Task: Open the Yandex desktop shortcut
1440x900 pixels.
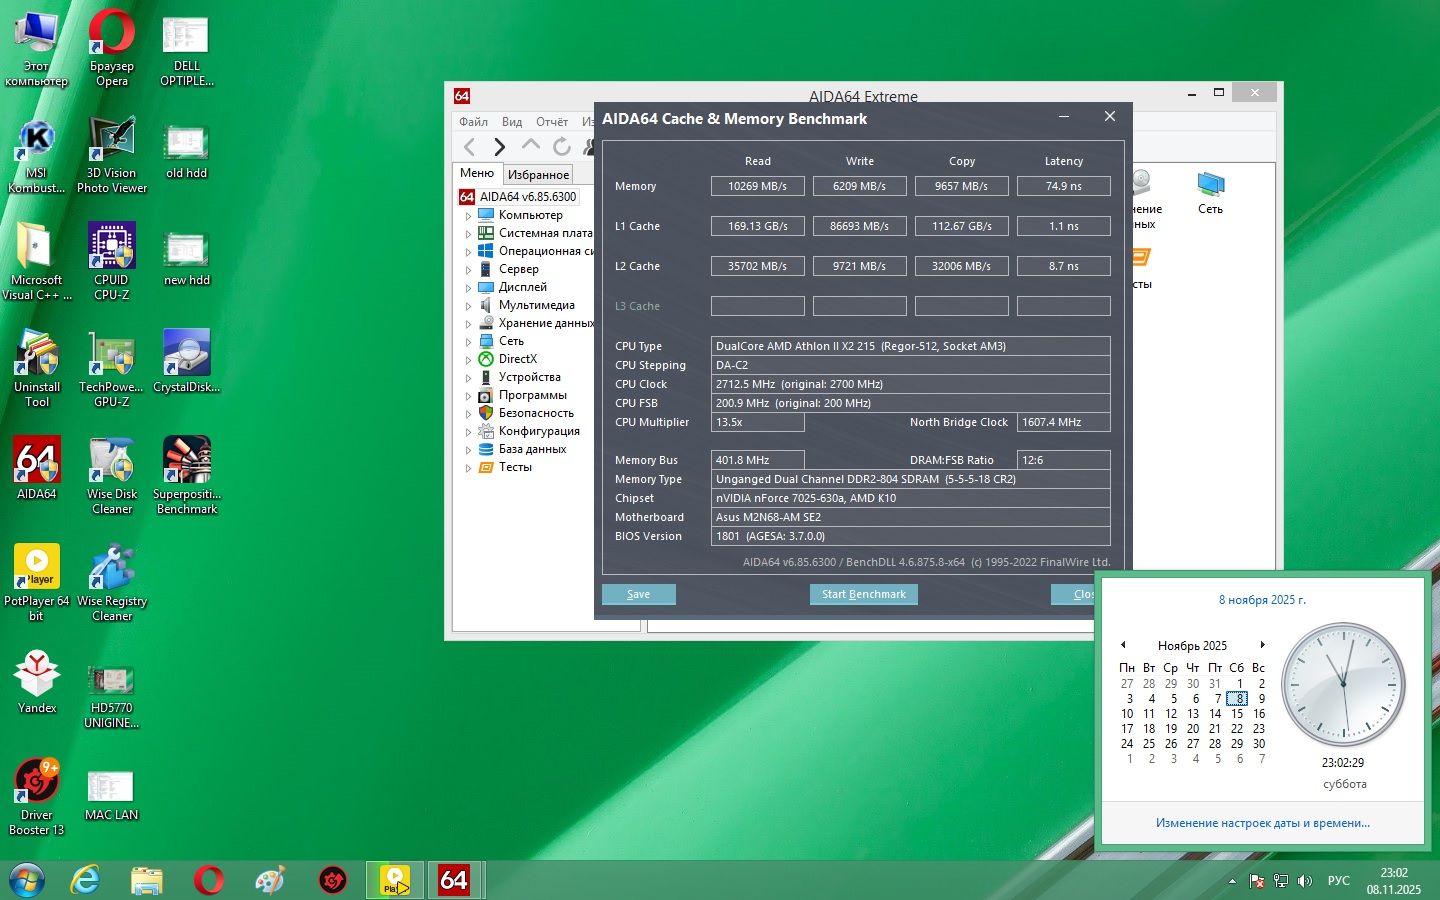Action: (37, 683)
